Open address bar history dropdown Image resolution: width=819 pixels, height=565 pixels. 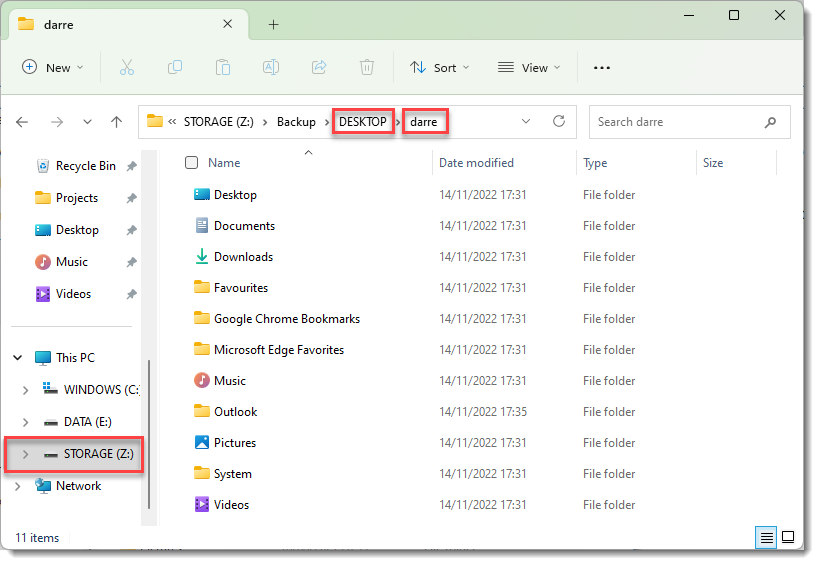(x=526, y=122)
